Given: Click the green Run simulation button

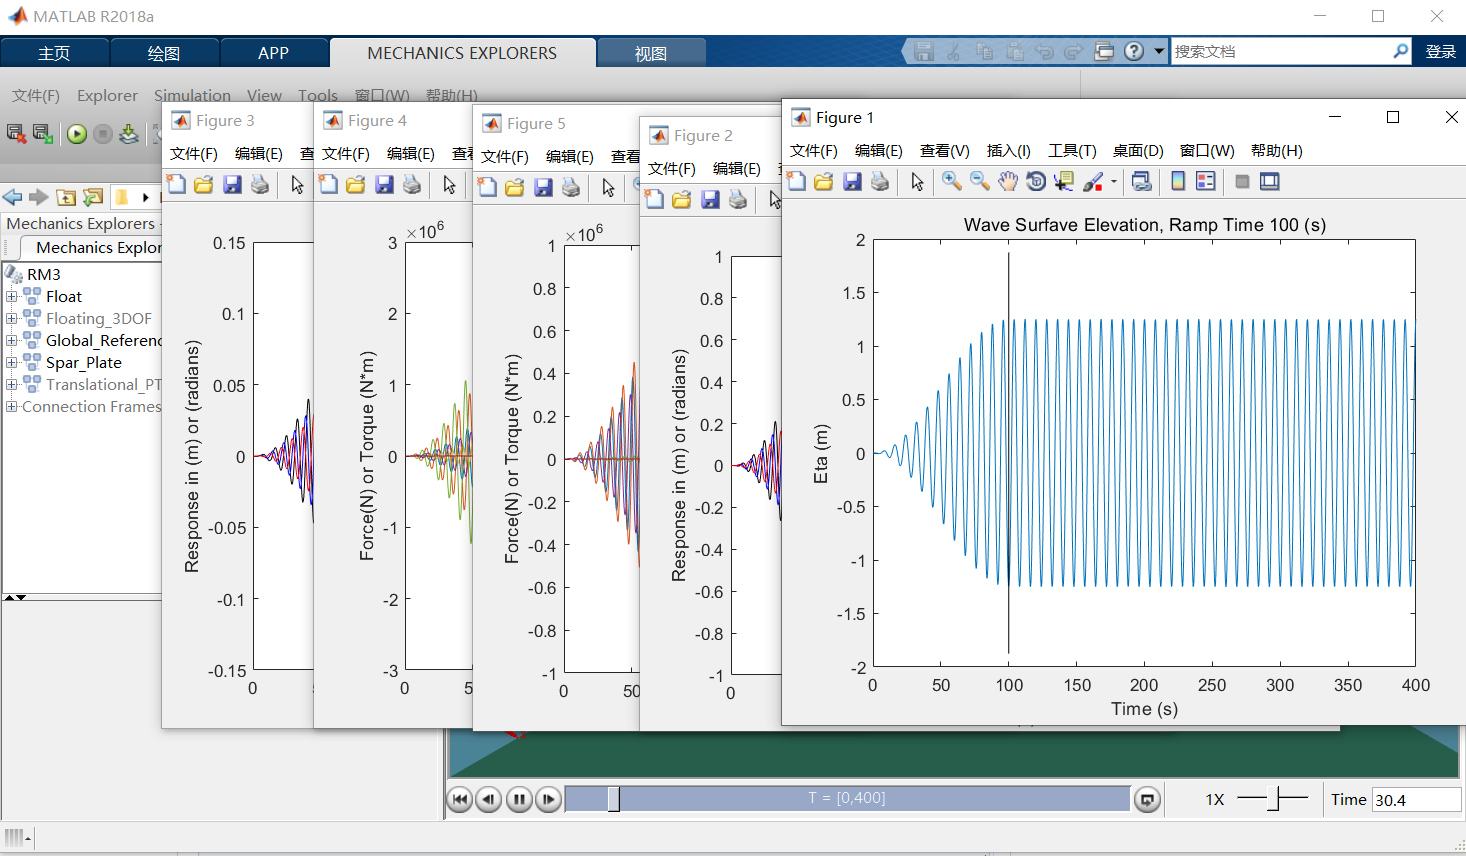Looking at the screenshot, I should [x=77, y=133].
